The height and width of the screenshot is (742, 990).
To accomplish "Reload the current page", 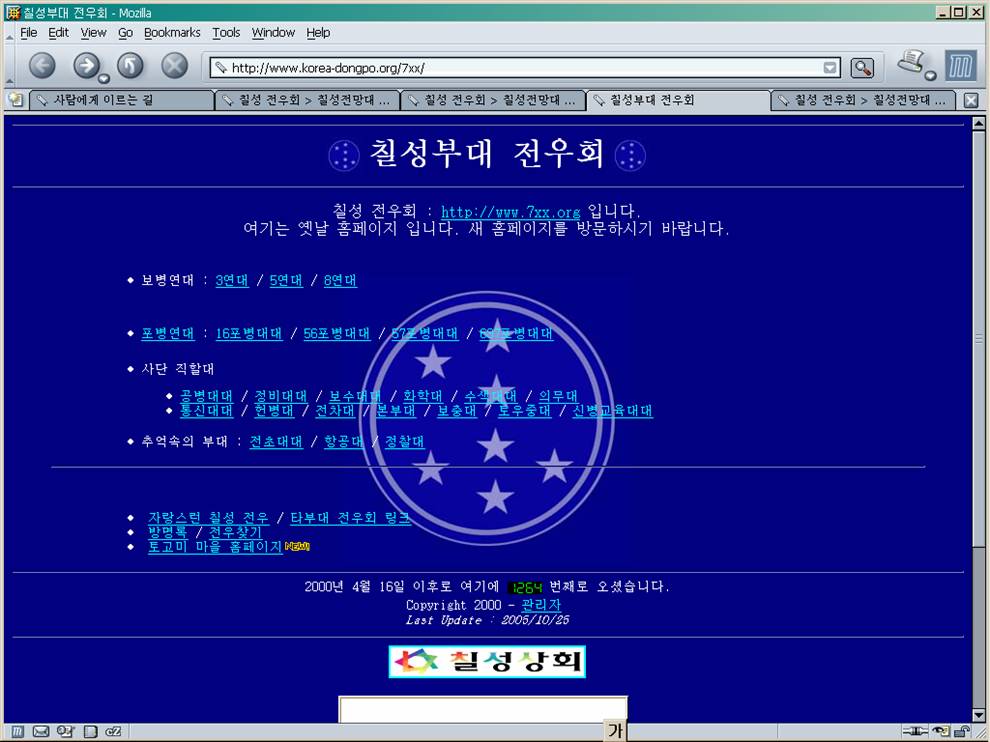I will [x=131, y=67].
